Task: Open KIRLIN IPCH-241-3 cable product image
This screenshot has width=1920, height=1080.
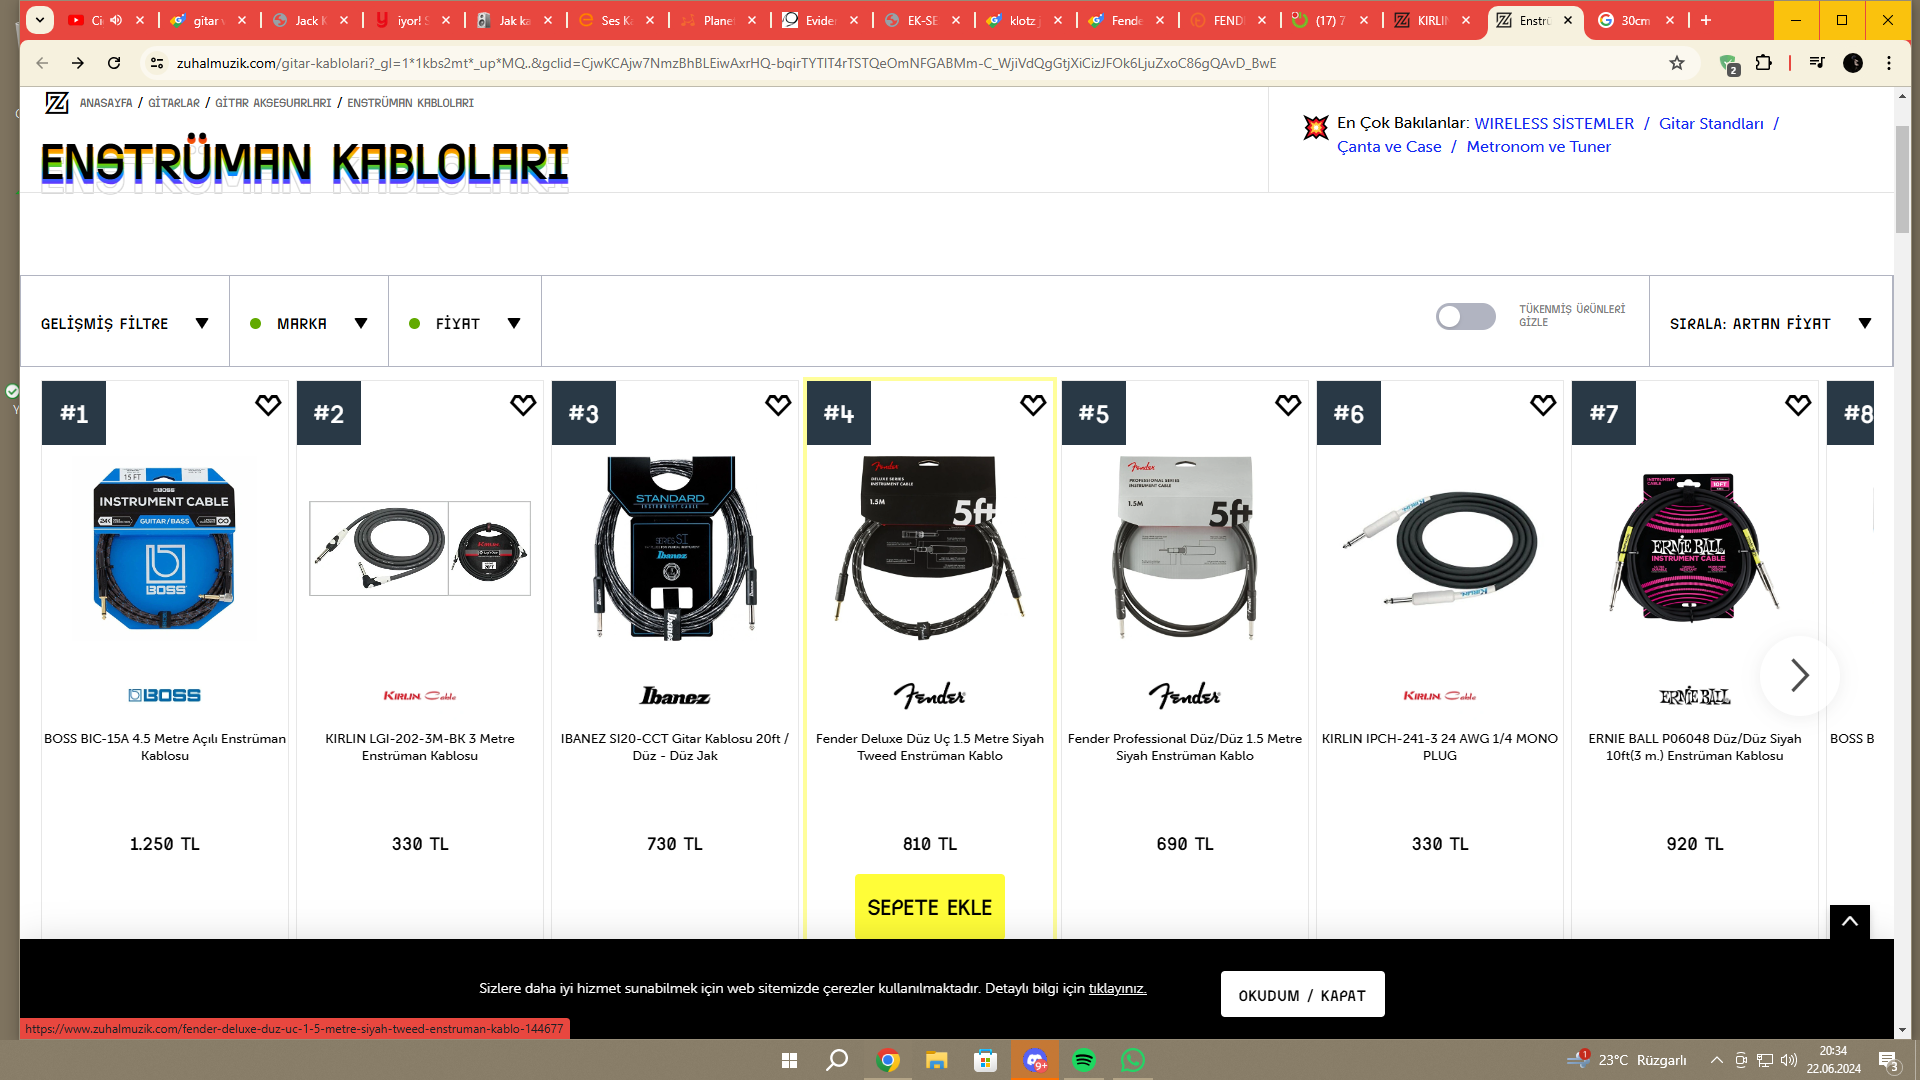Action: [x=1440, y=548]
